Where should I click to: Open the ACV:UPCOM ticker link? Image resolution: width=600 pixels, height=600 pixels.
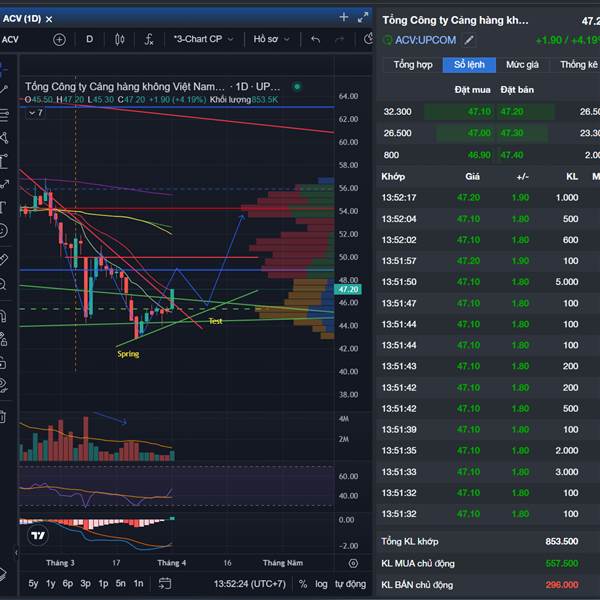point(425,40)
